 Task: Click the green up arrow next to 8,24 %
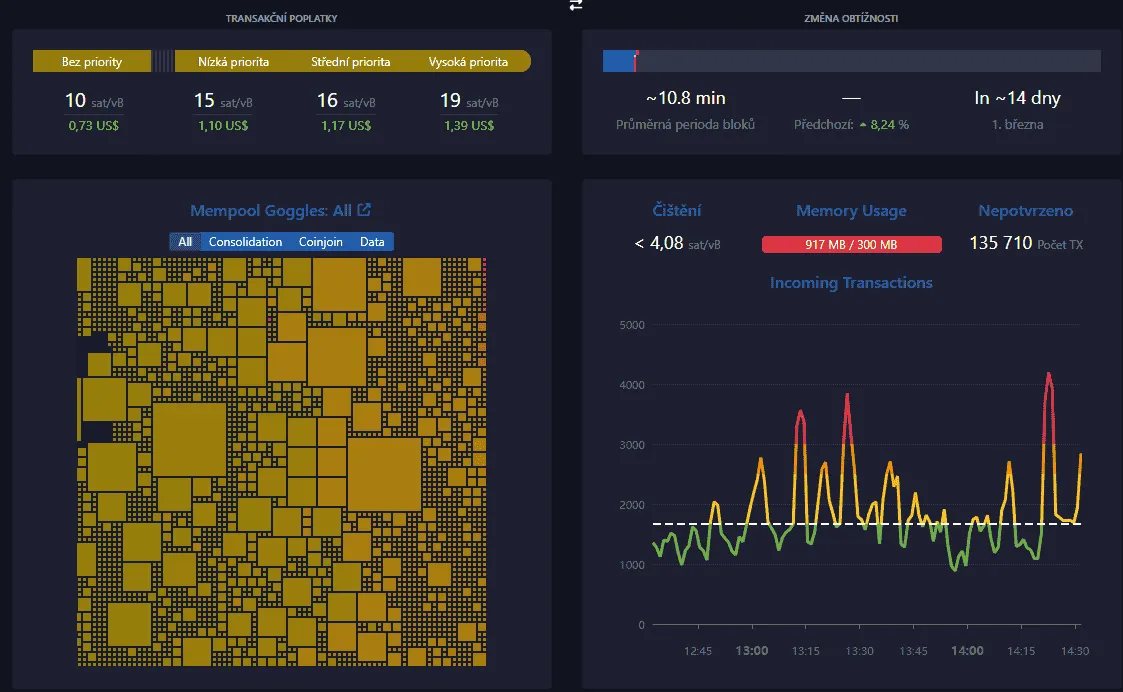[x=863, y=126]
